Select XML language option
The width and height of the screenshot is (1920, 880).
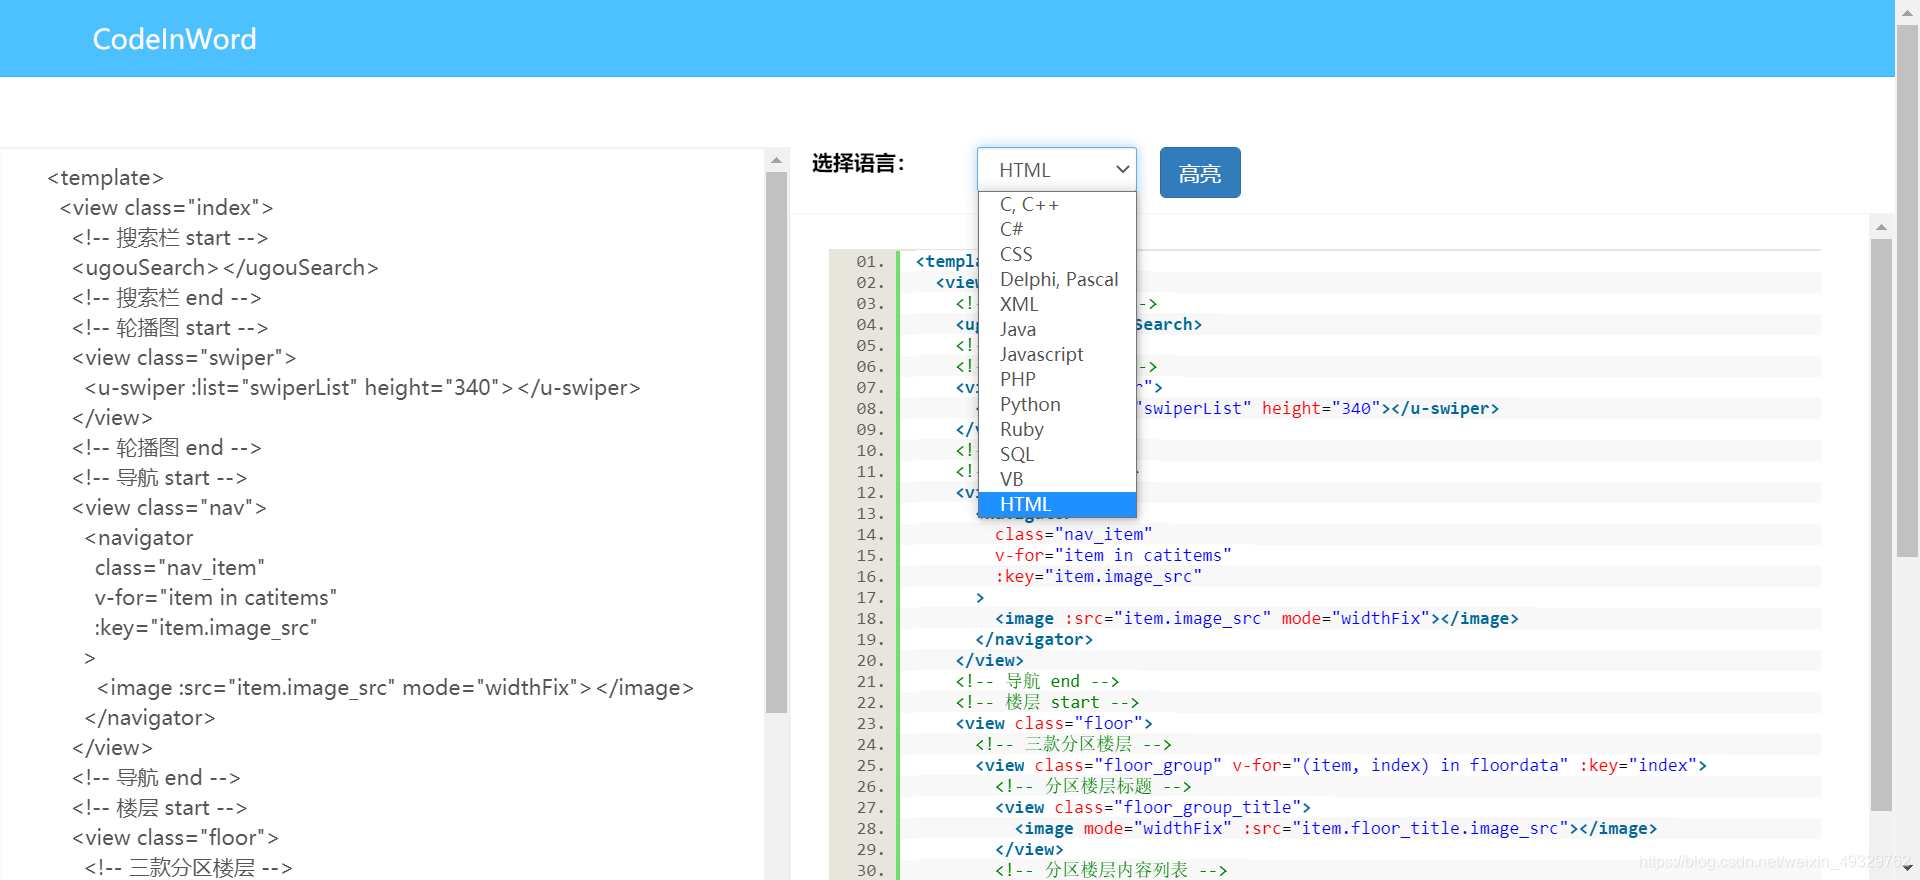point(1057,305)
